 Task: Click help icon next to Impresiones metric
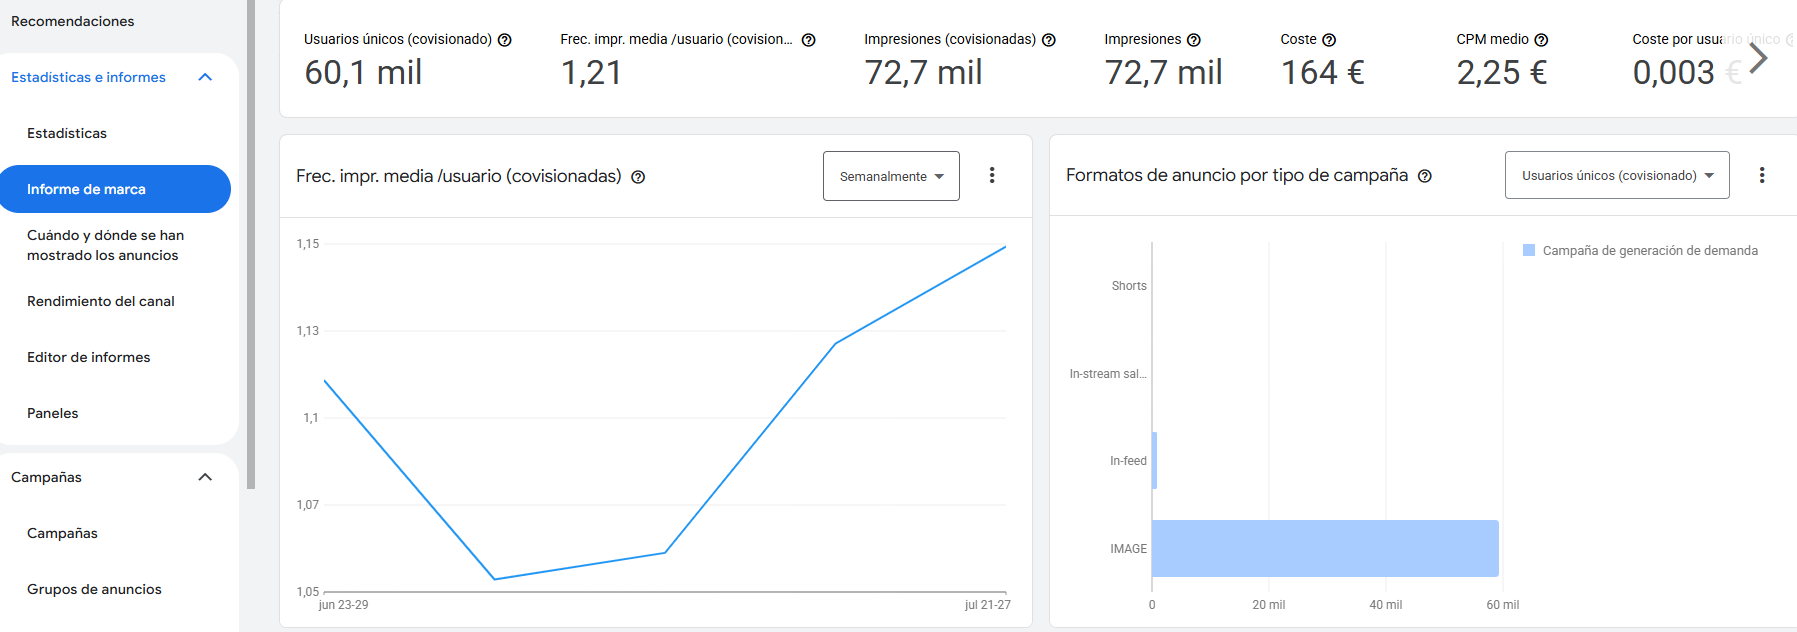(1194, 40)
